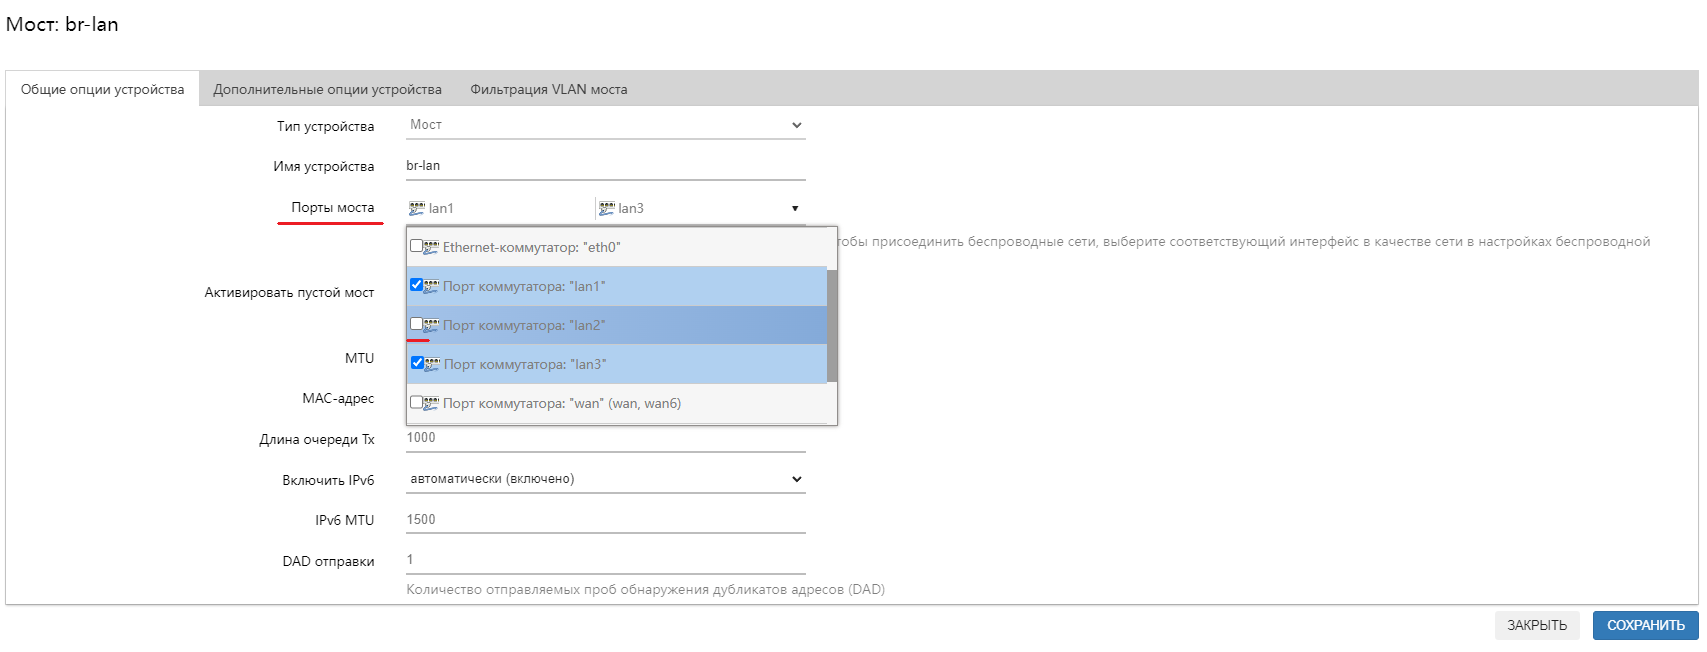Click the switch port icon for lan1 option

click(x=432, y=286)
